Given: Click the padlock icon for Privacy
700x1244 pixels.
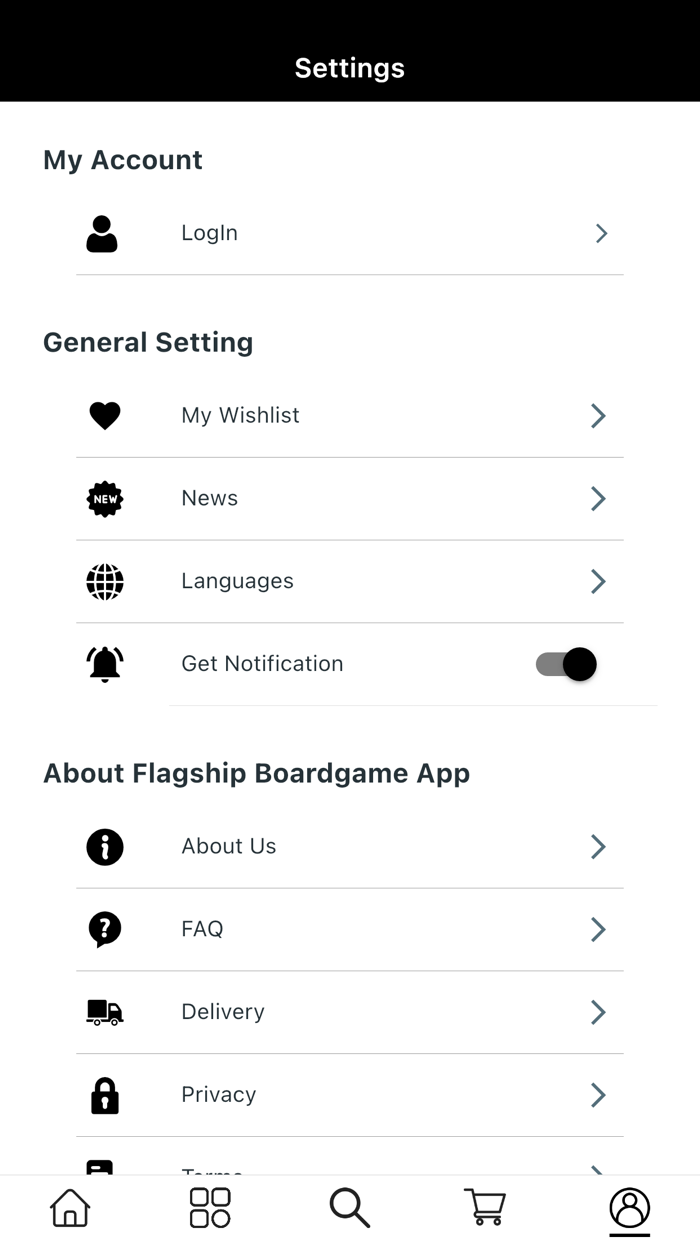Looking at the screenshot, I should click(104, 1094).
